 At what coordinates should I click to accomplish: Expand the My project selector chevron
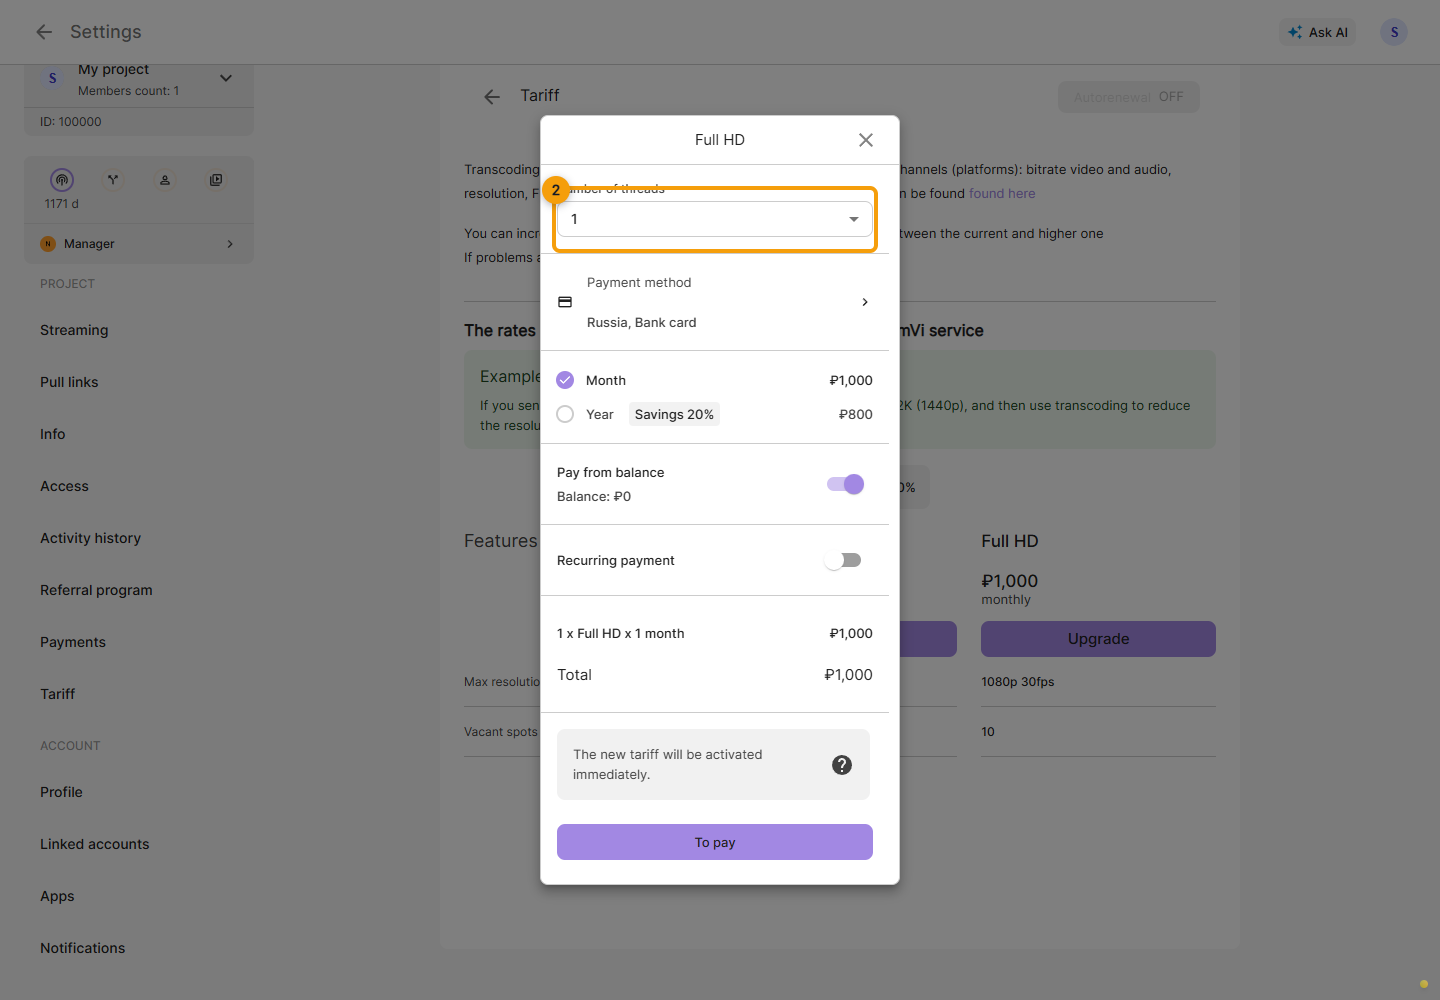(226, 78)
